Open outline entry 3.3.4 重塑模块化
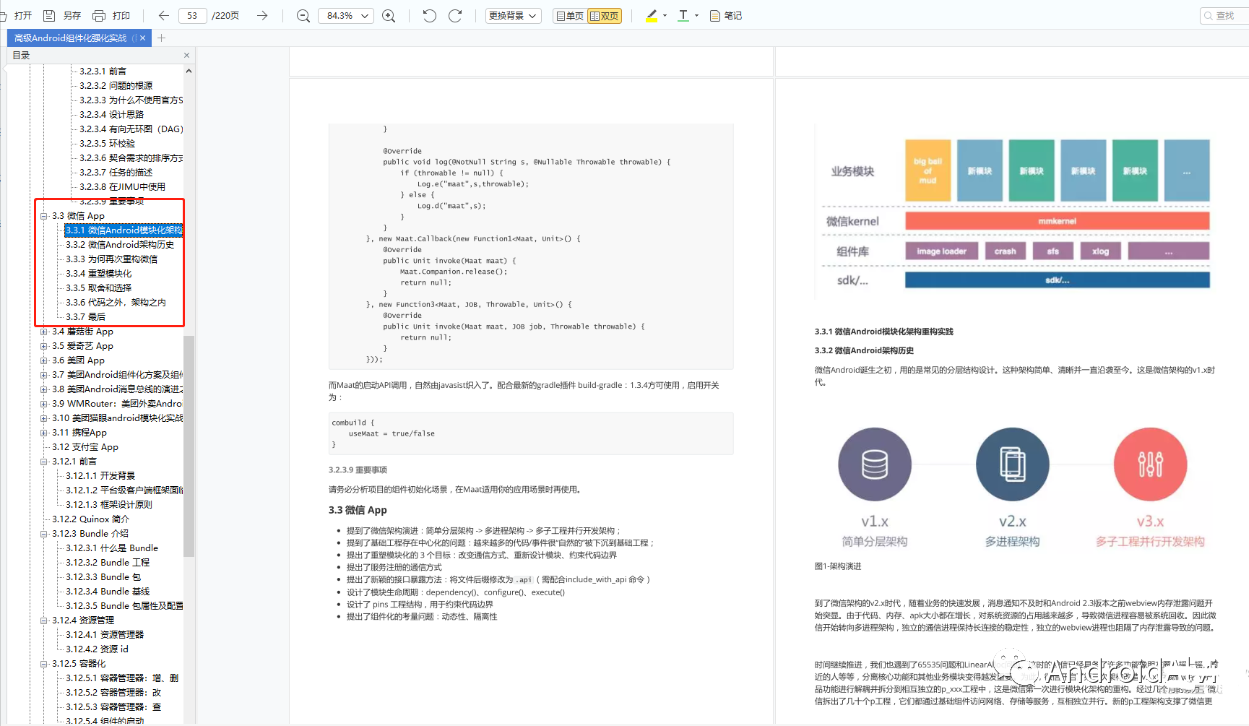The height and width of the screenshot is (726, 1249). coord(98,273)
